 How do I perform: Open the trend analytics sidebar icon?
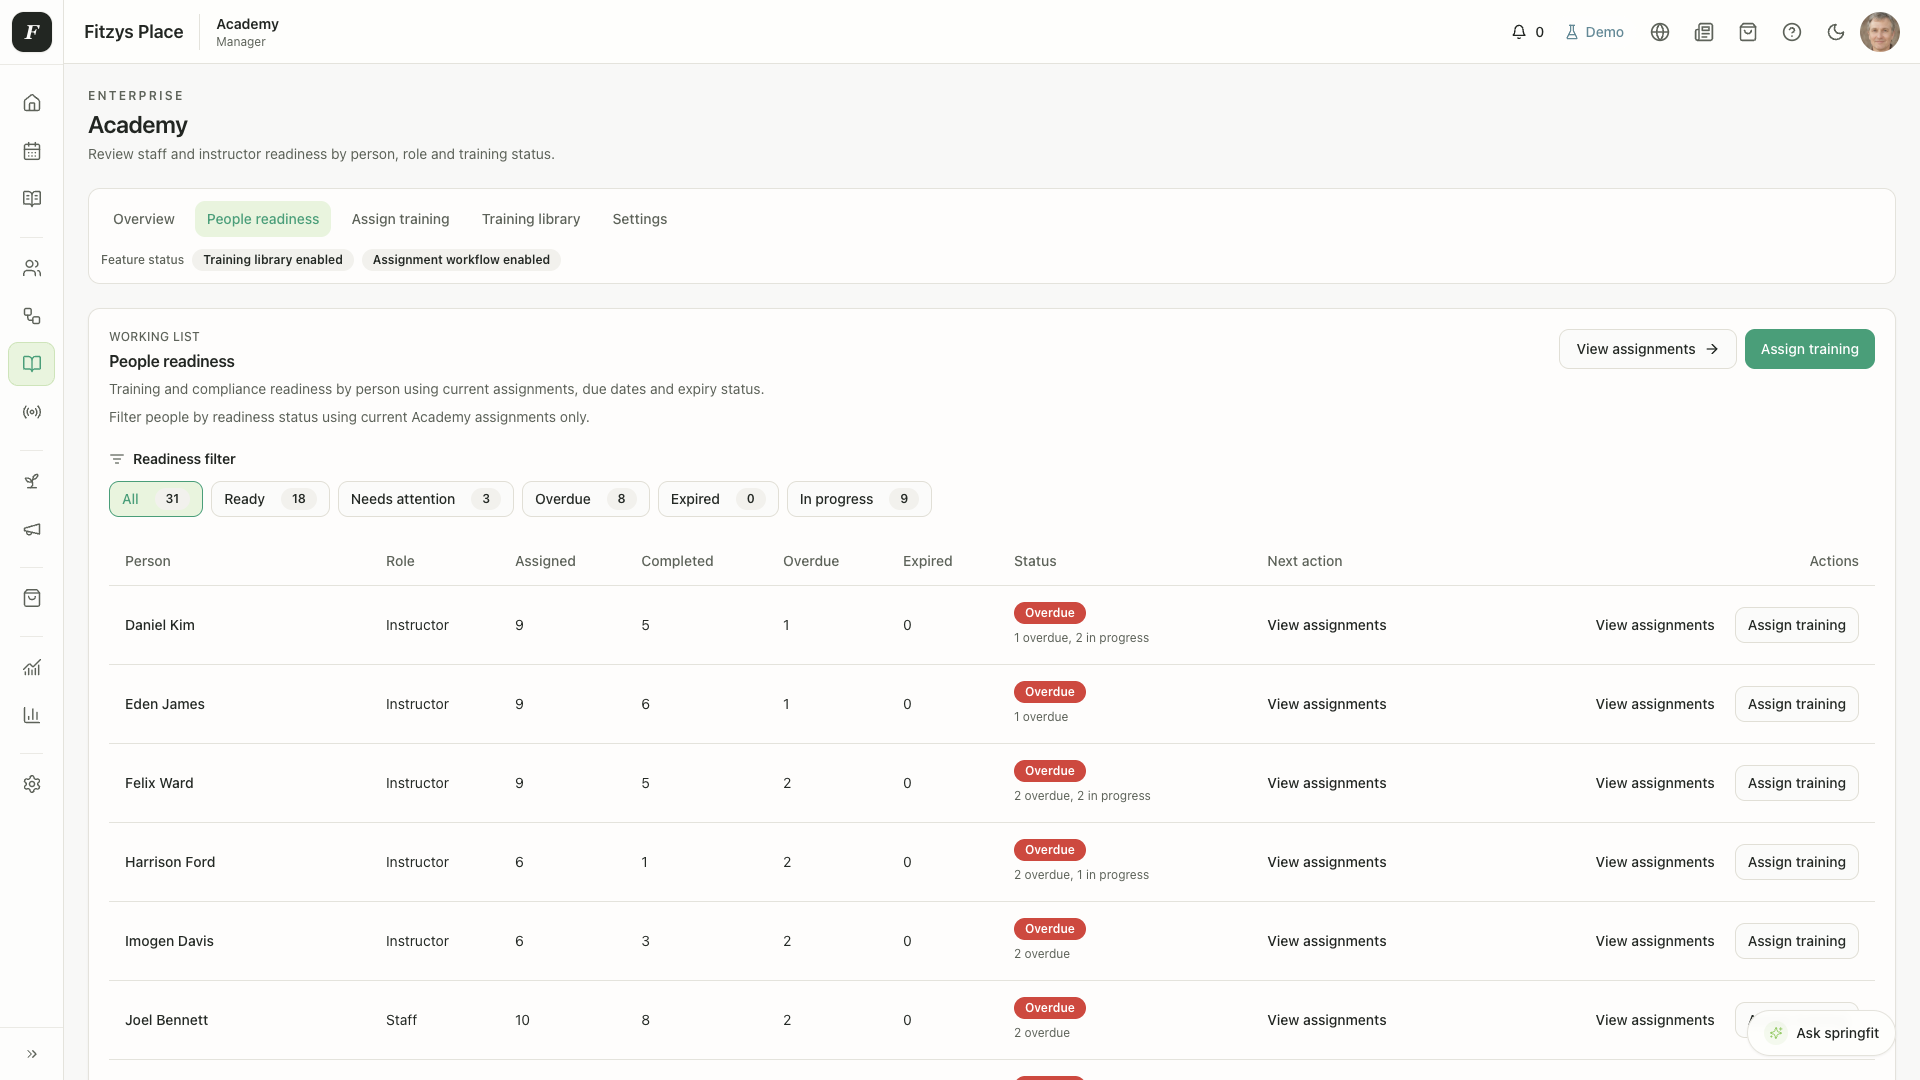32,667
